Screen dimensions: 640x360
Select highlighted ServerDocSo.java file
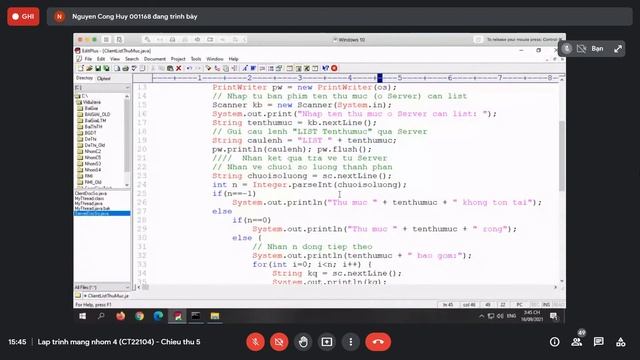pyautogui.click(x=102, y=213)
